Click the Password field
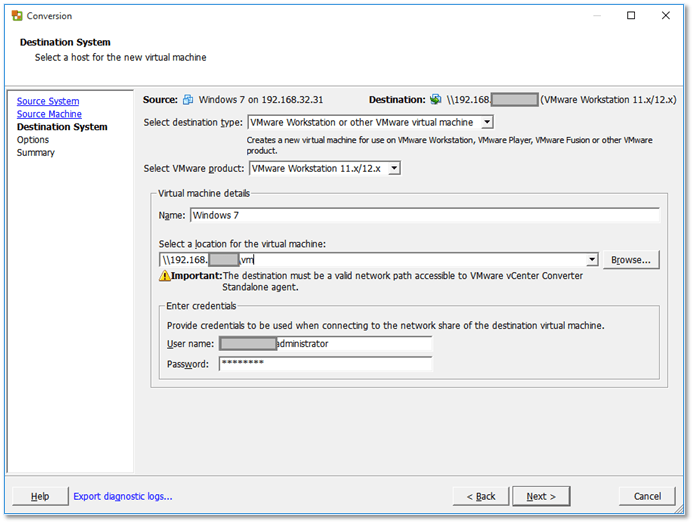Image resolution: width=694 pixels, height=524 pixels. tap(325, 364)
